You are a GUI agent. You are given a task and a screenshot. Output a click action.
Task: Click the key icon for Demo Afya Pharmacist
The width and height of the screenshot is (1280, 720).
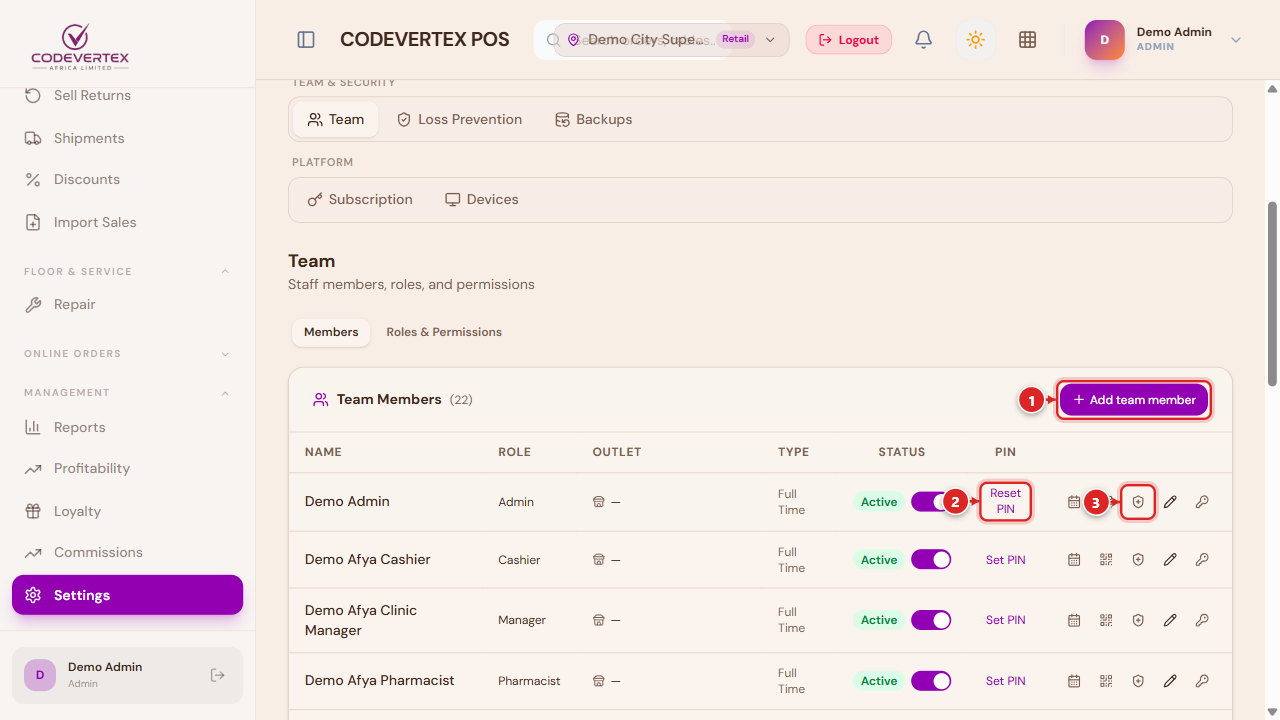coord(1202,681)
